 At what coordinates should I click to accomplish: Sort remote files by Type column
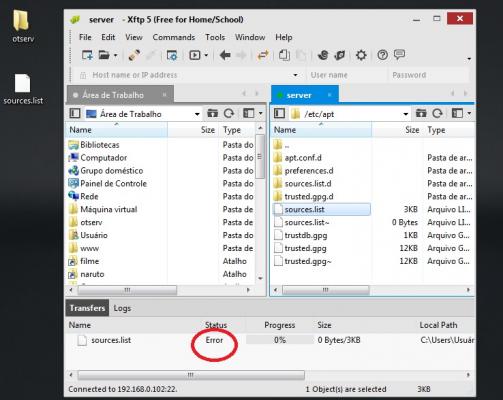(x=450, y=130)
